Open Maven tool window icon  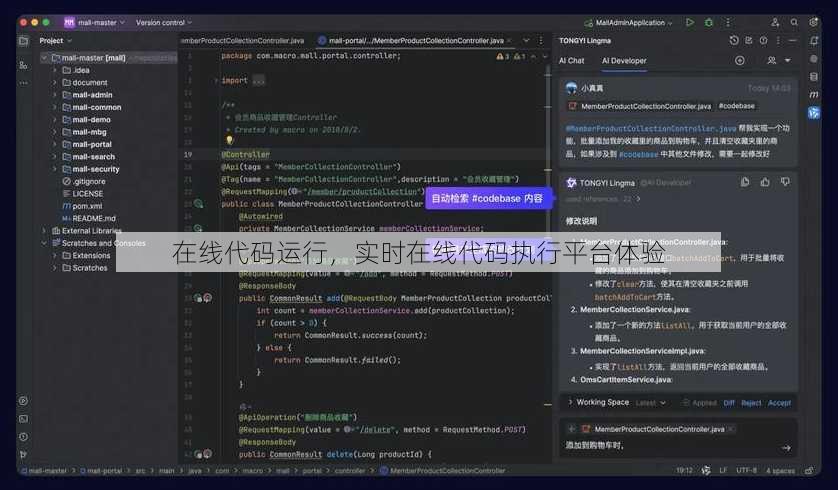[x=813, y=94]
